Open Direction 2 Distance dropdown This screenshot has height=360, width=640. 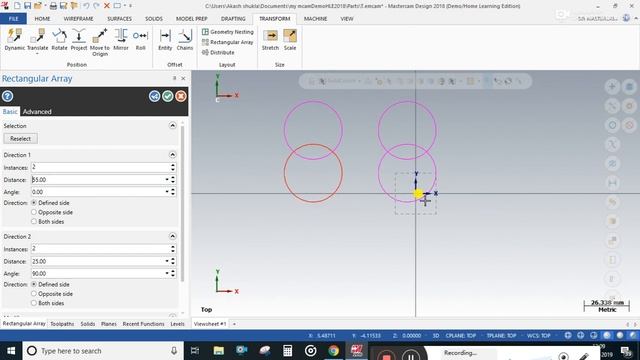coord(167,261)
